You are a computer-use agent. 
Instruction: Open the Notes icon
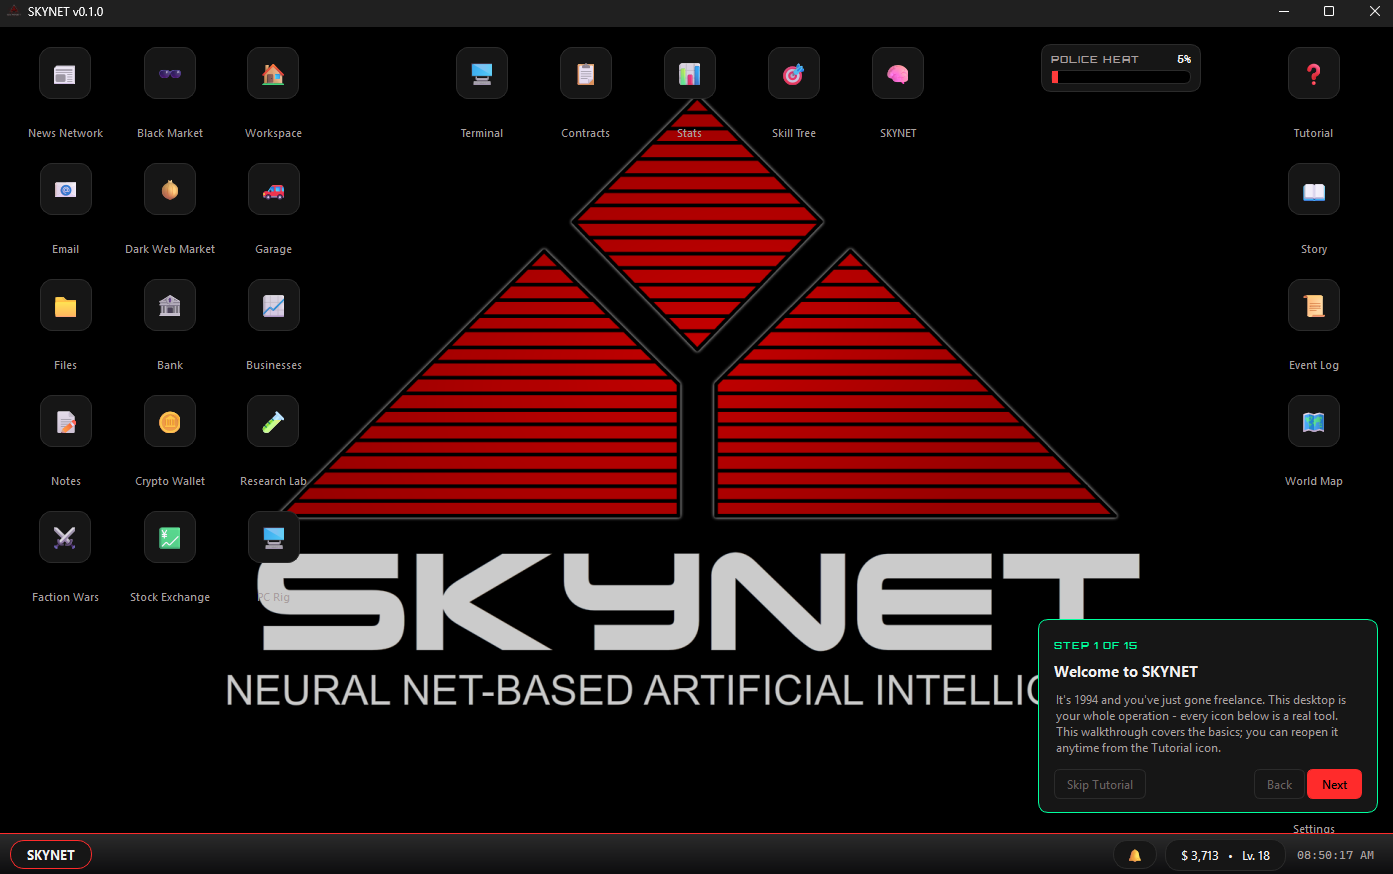pos(66,422)
